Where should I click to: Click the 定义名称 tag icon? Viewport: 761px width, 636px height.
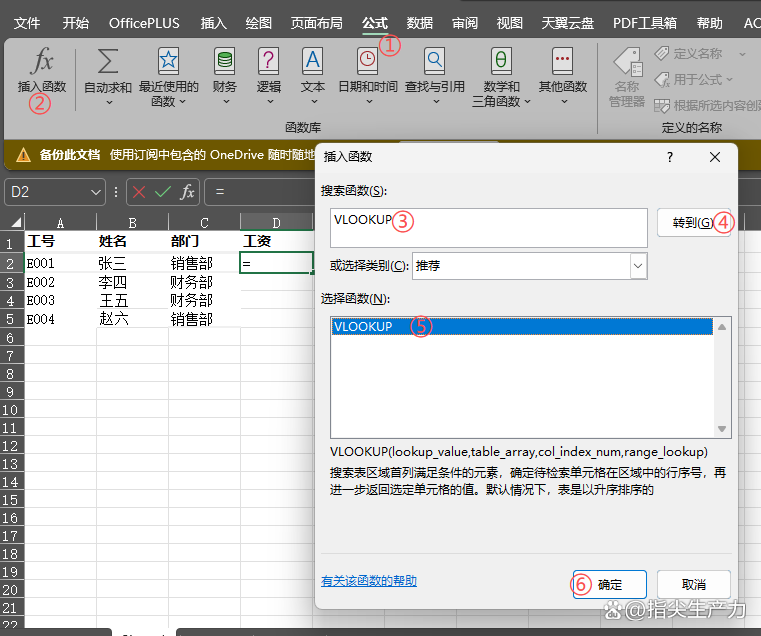[662, 53]
